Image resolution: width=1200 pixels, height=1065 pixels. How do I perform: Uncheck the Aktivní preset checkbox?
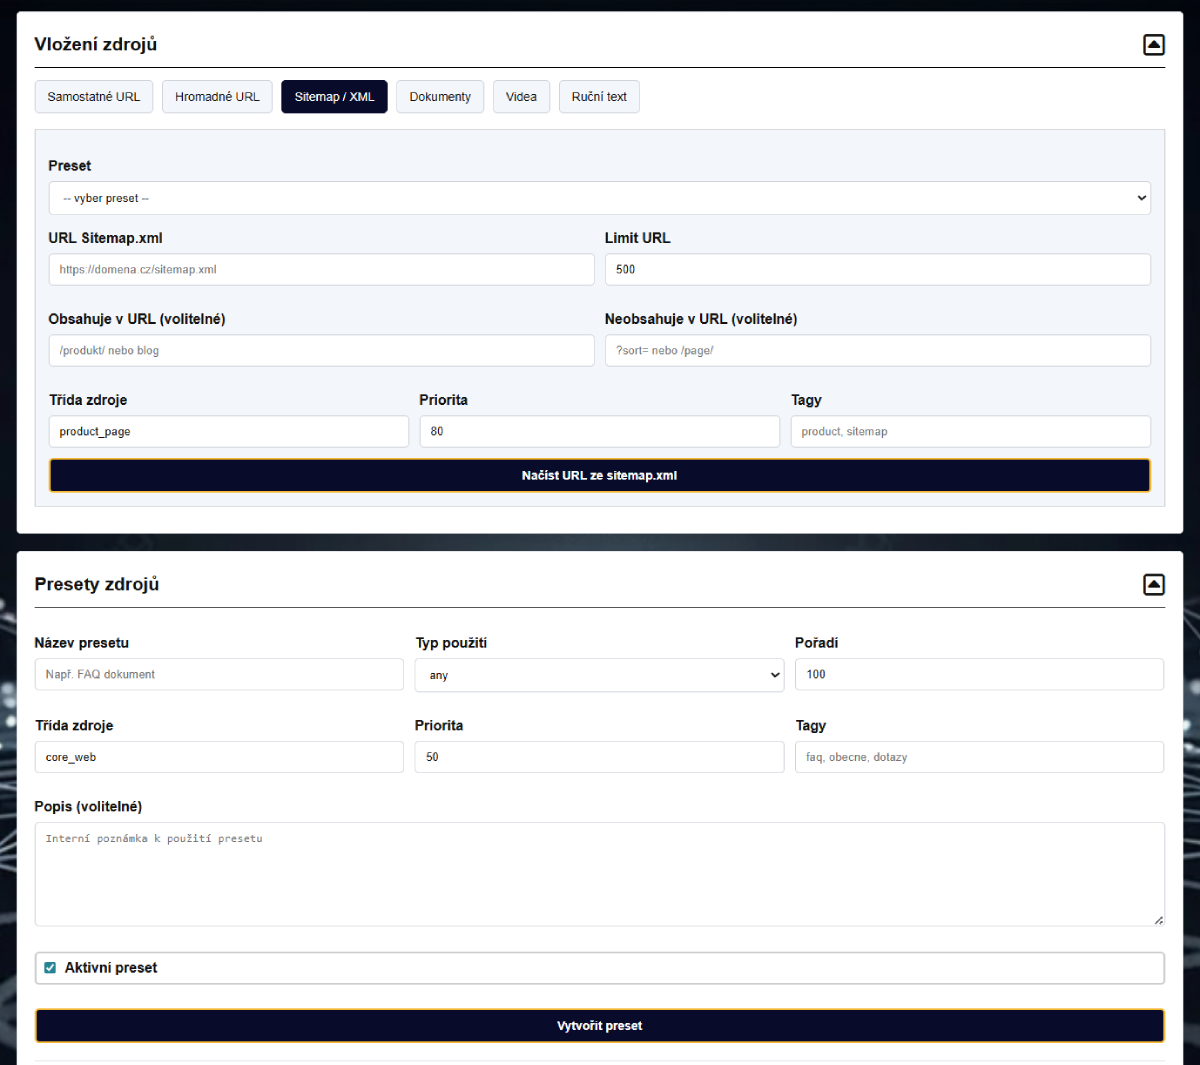[x=49, y=967]
